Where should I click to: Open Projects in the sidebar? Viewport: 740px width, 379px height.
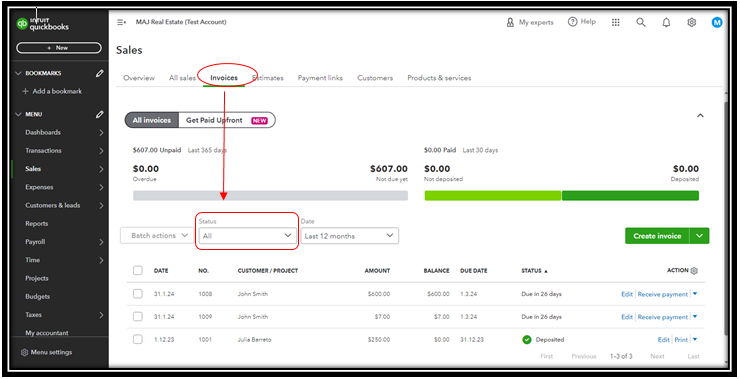[37, 278]
